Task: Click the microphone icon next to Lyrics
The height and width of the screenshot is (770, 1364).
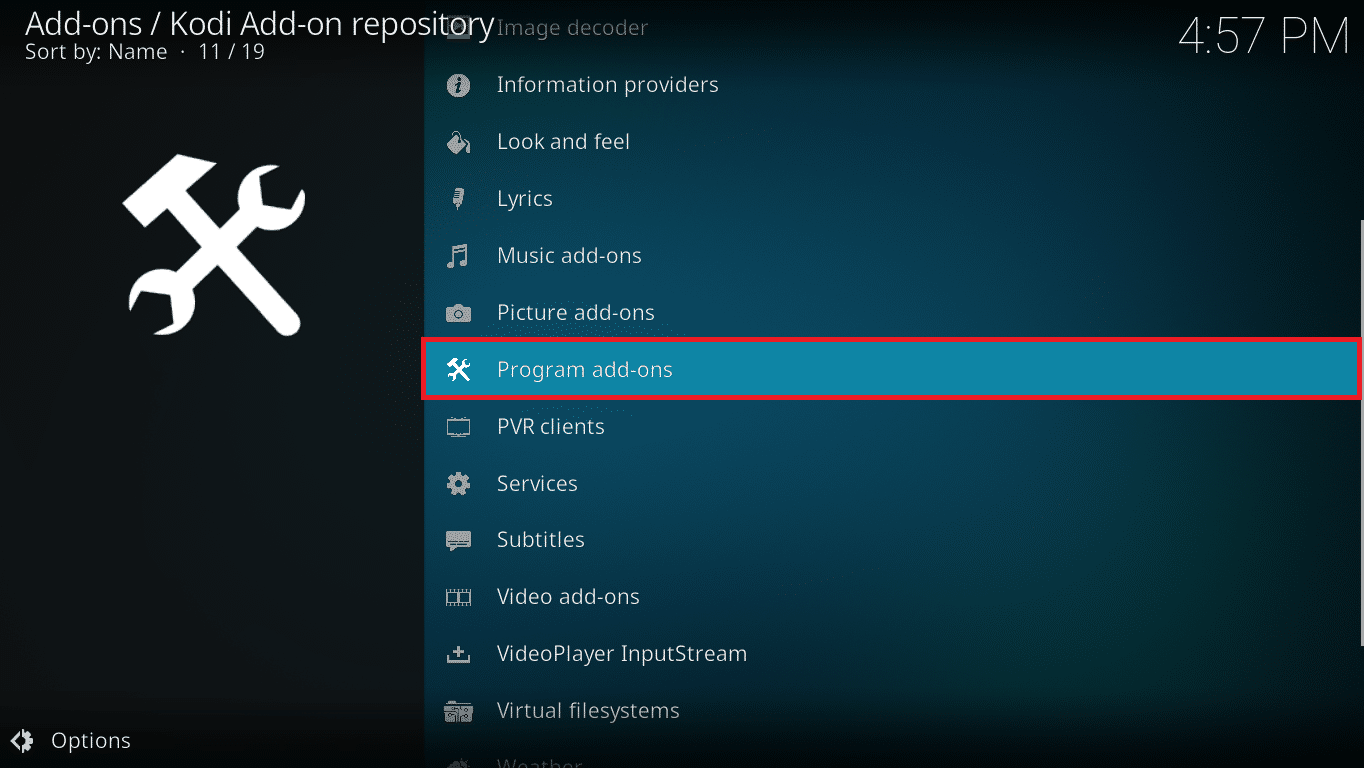Action: (458, 199)
